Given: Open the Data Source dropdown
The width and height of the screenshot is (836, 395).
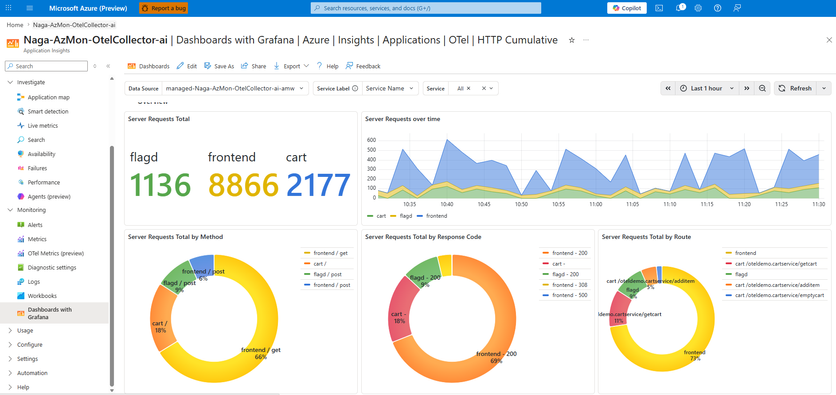Looking at the screenshot, I should click(x=235, y=88).
